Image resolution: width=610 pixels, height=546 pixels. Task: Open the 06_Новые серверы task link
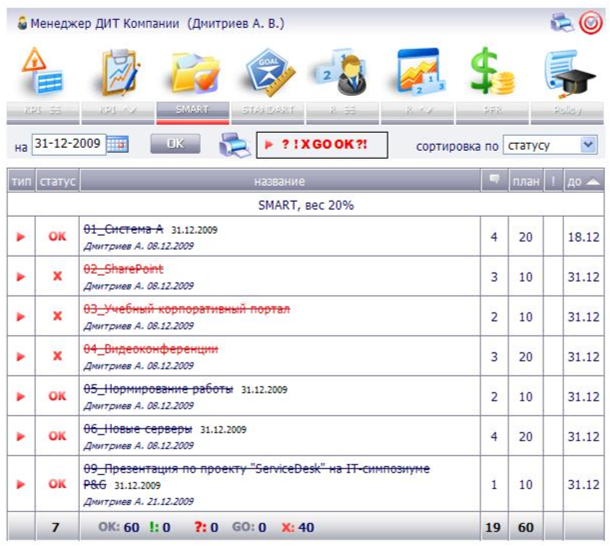pyautogui.click(x=138, y=429)
